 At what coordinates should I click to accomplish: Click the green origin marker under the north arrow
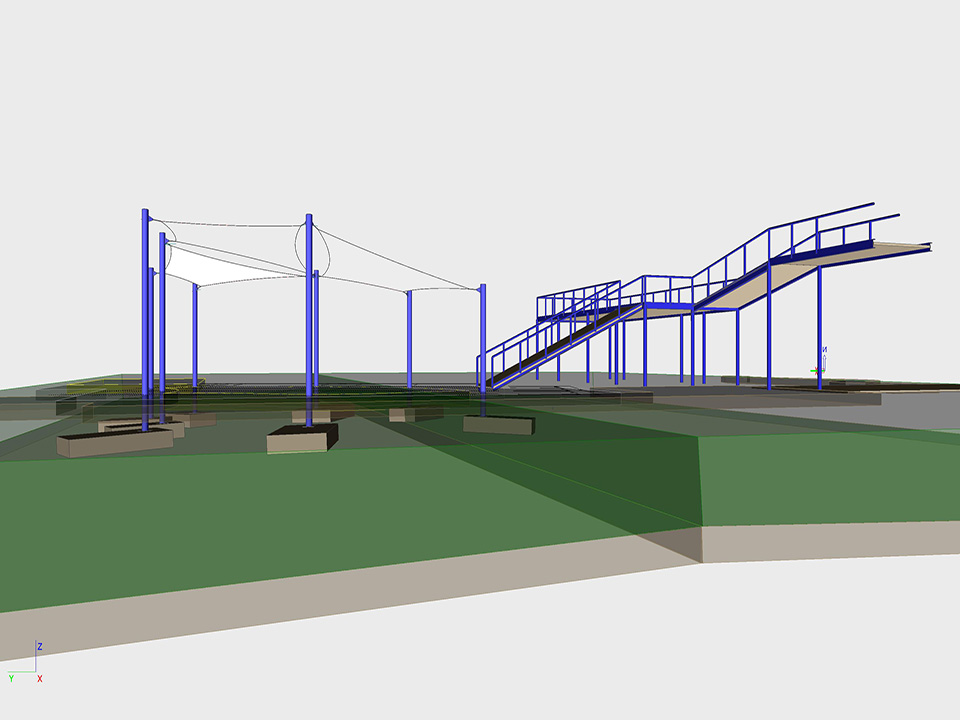click(x=815, y=371)
